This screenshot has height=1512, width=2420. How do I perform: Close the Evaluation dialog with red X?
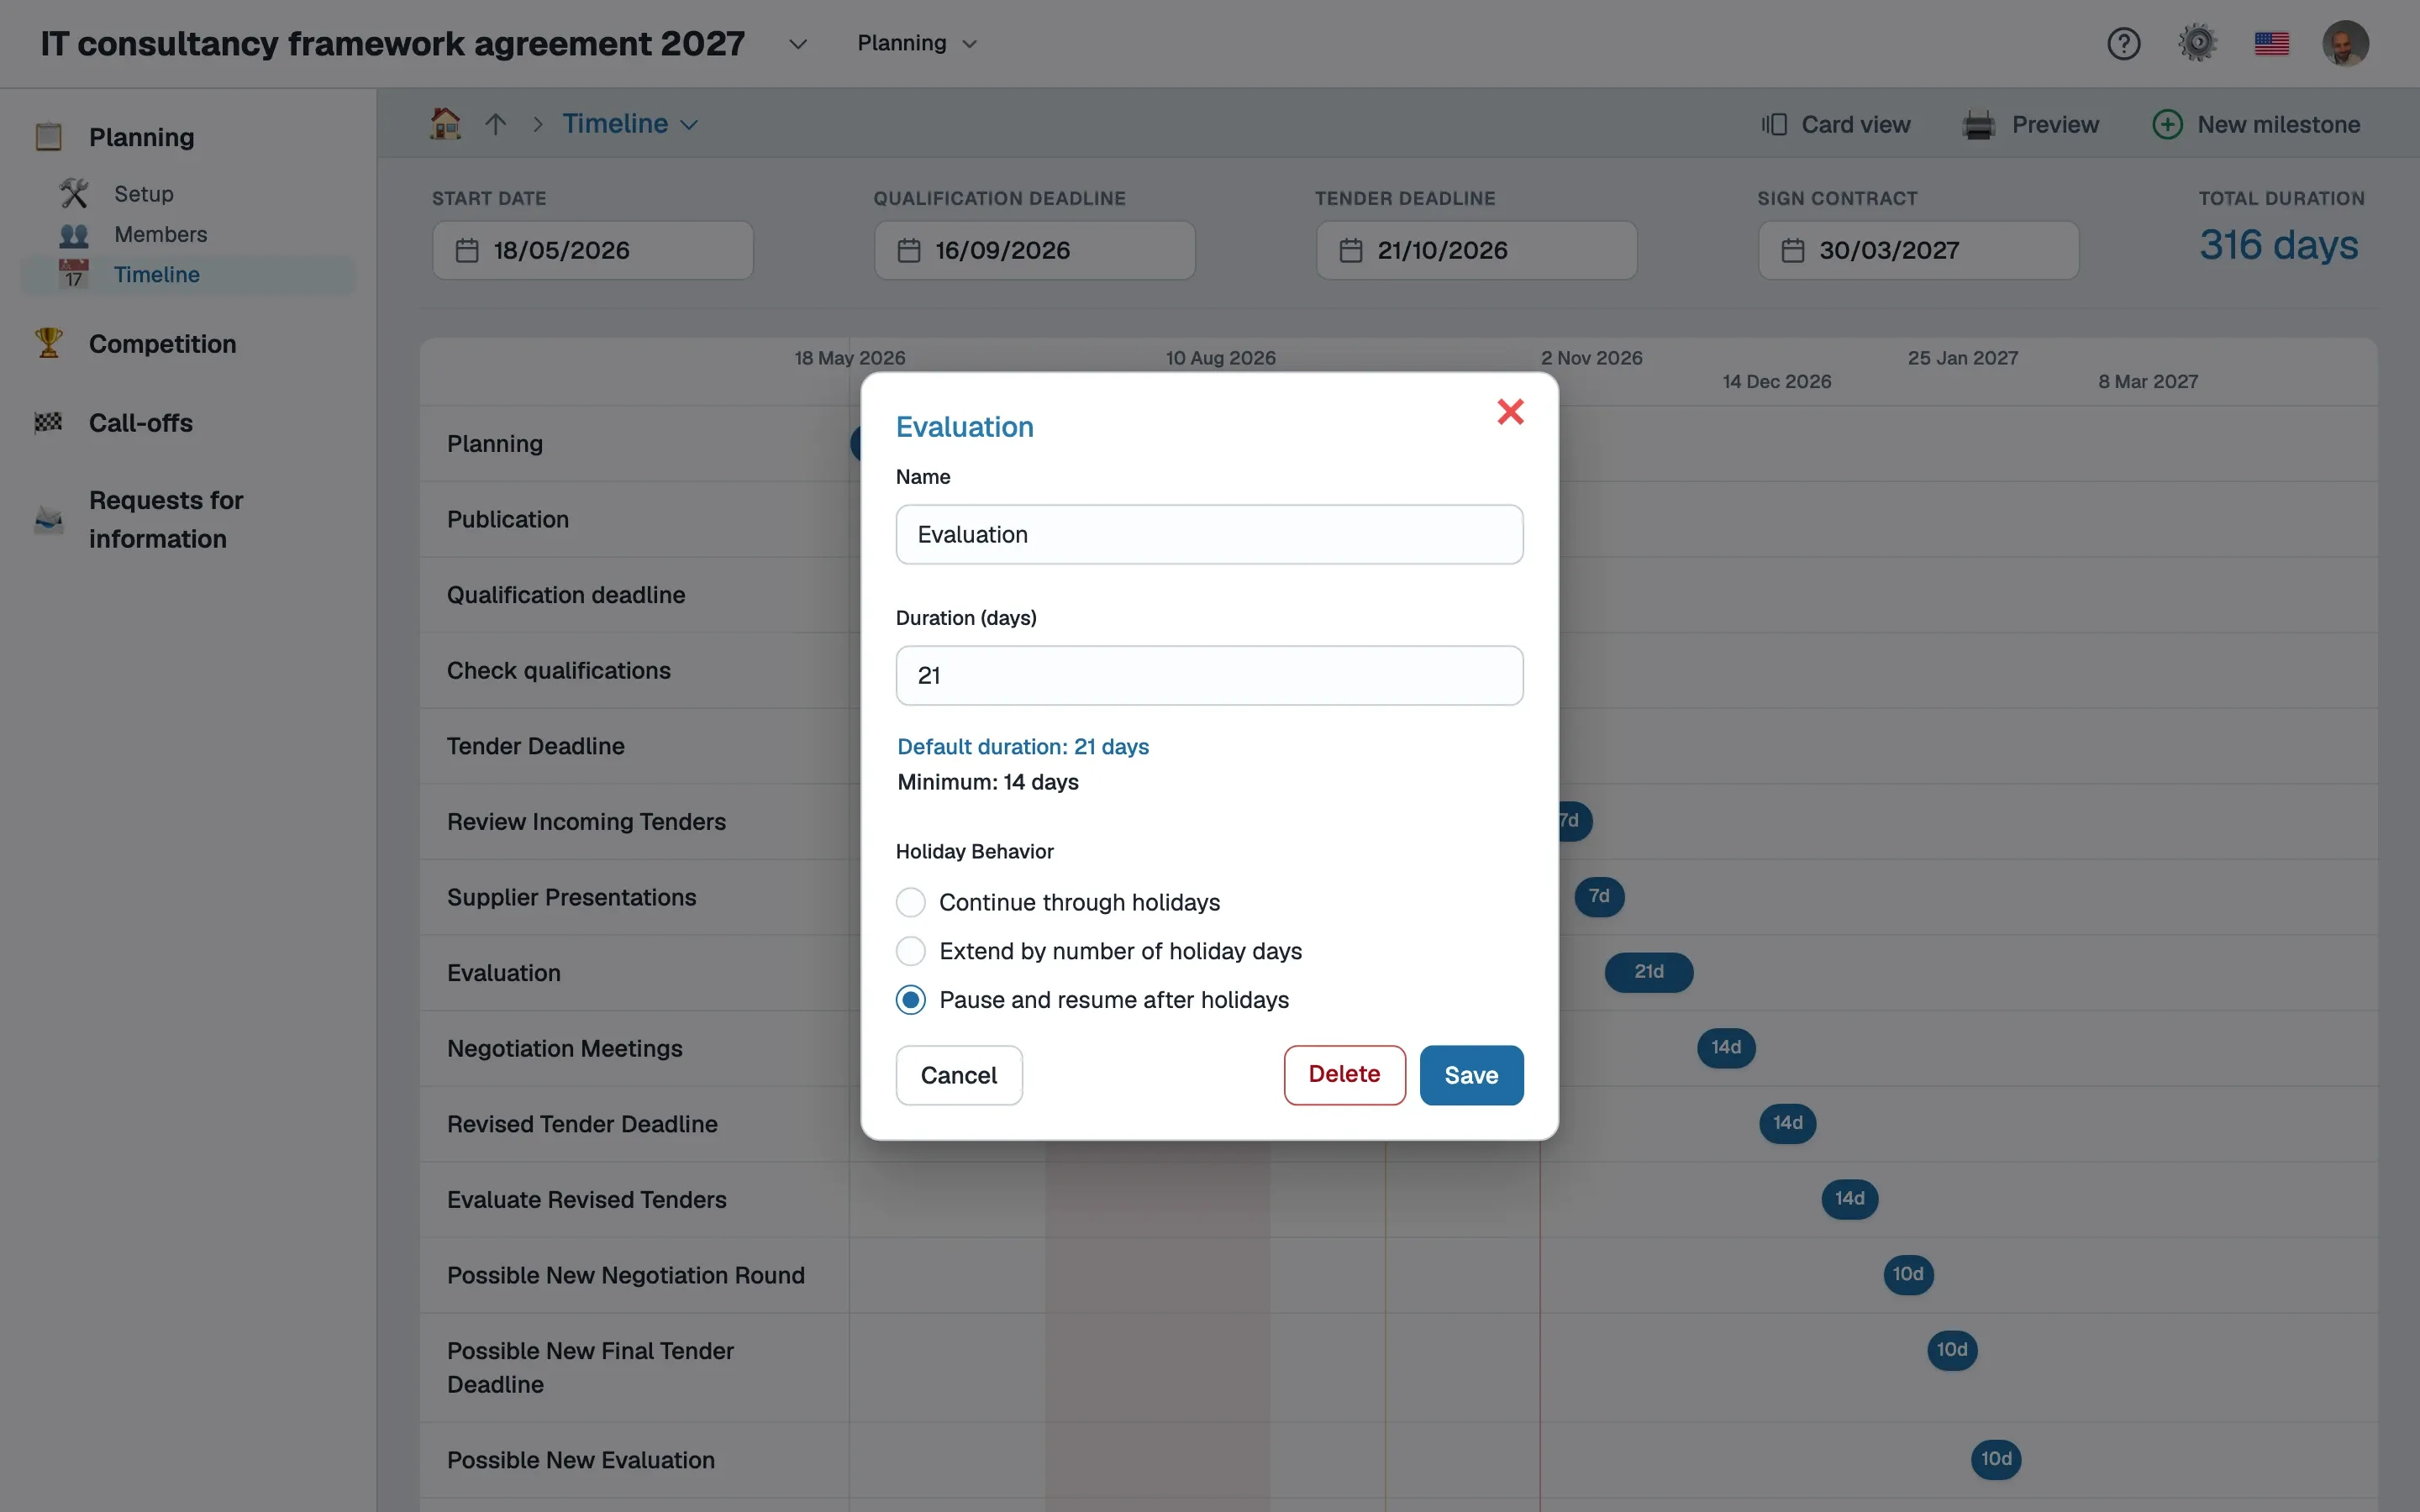(x=1510, y=411)
